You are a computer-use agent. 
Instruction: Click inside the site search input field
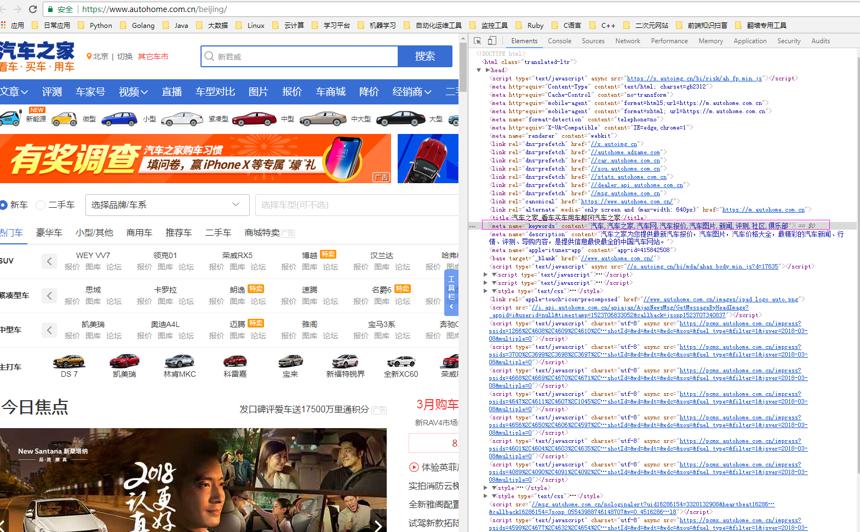(299, 56)
